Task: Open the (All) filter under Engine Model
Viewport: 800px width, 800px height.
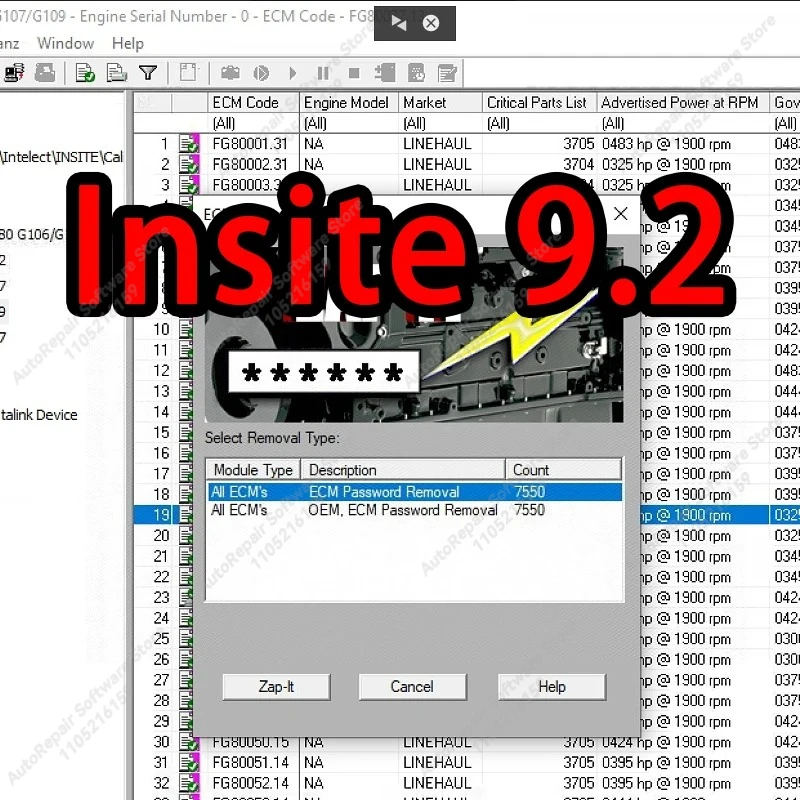Action: point(349,123)
